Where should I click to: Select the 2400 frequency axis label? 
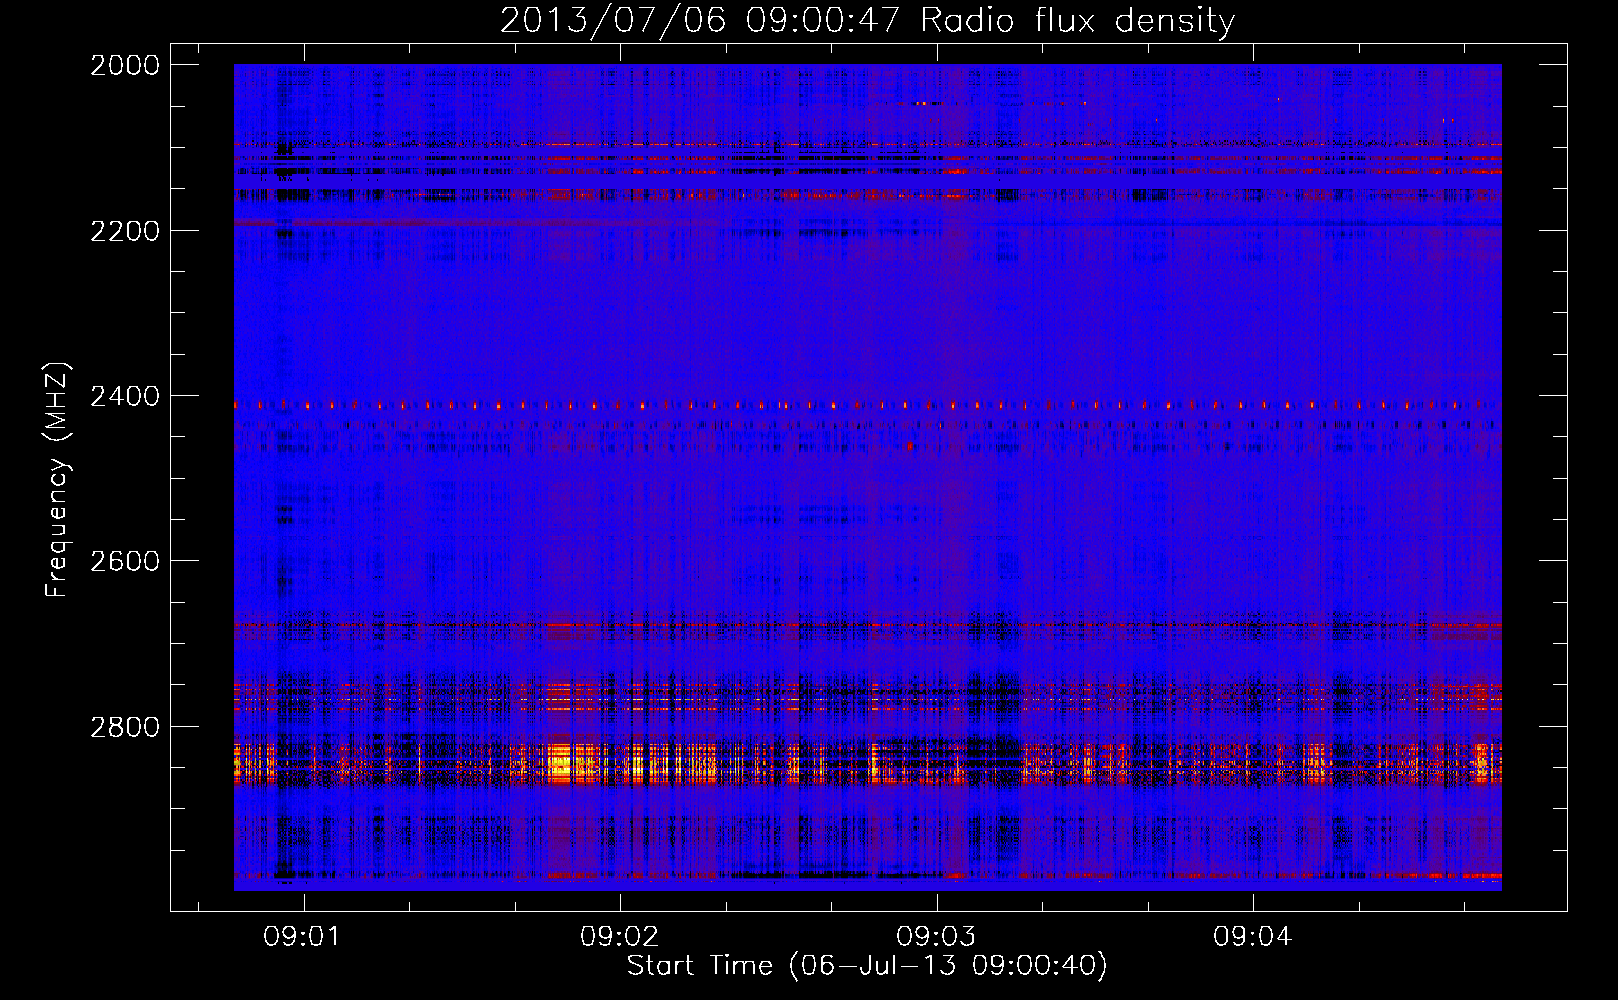pyautogui.click(x=125, y=396)
